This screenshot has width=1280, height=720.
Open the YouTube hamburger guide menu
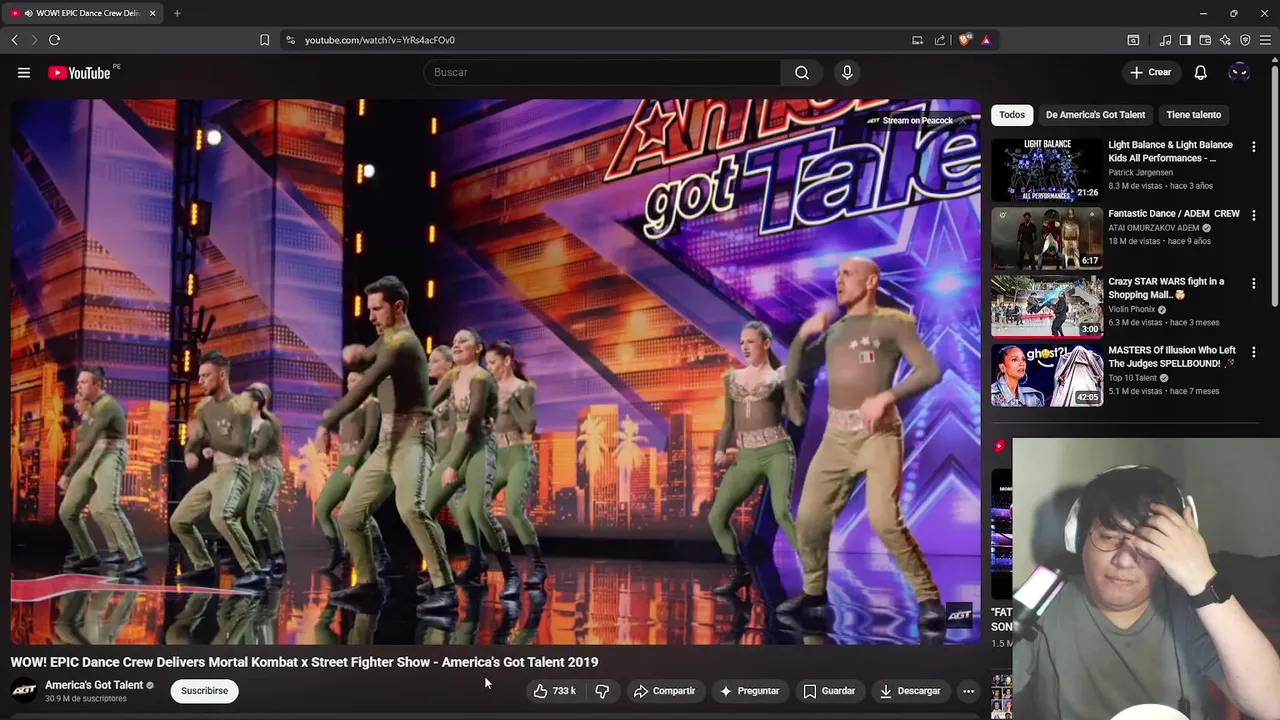24,72
